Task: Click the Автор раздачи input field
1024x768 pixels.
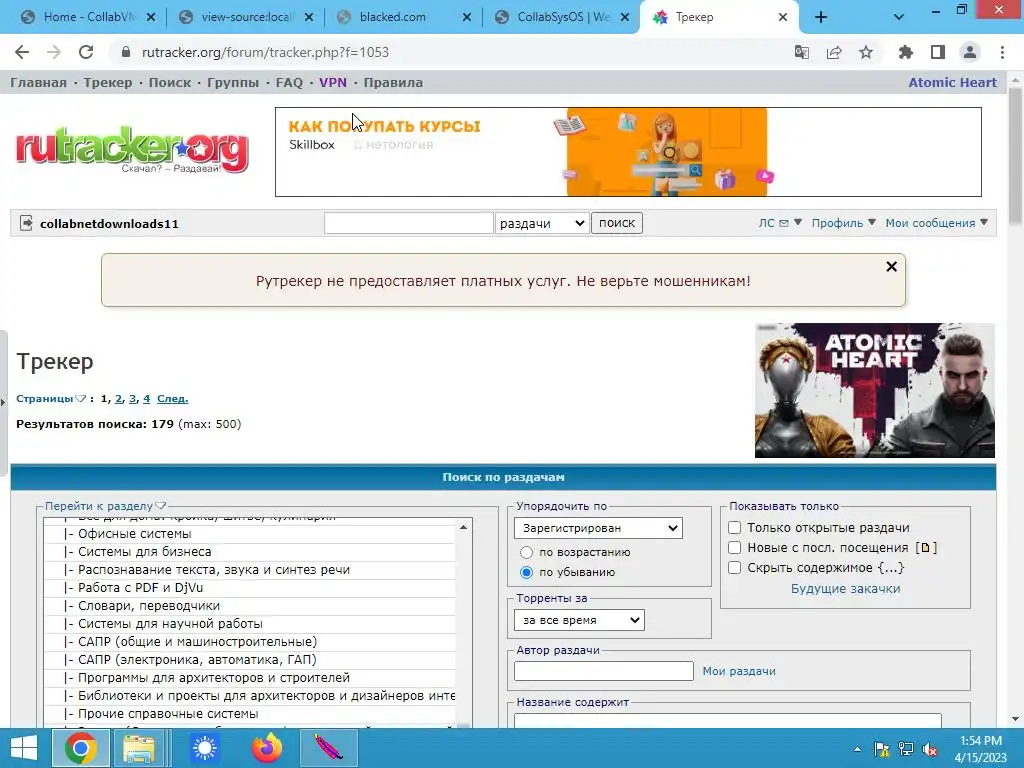Action: (603, 671)
